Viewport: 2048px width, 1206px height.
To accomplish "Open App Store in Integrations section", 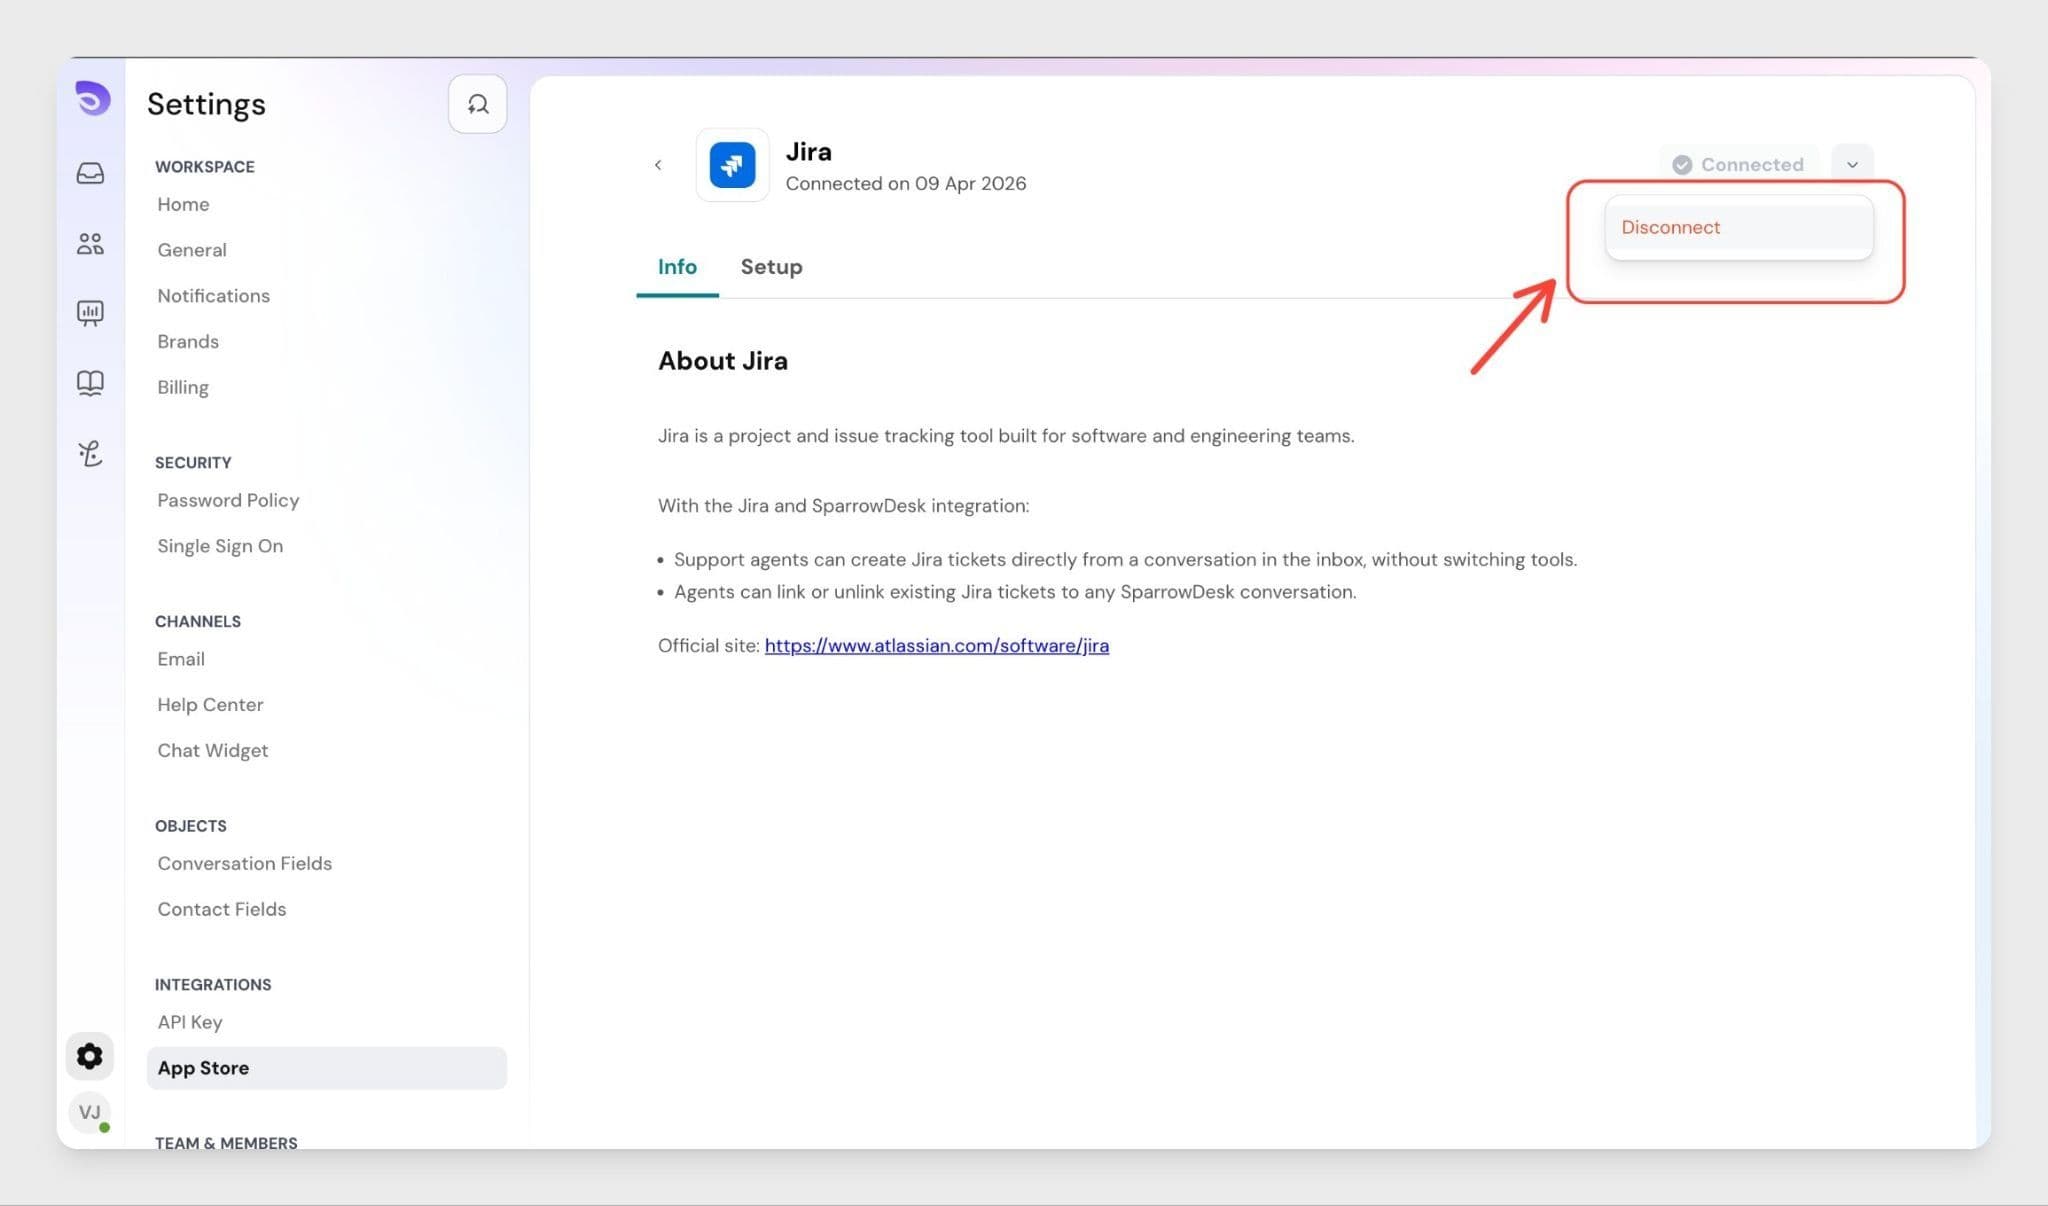I will point(203,1068).
